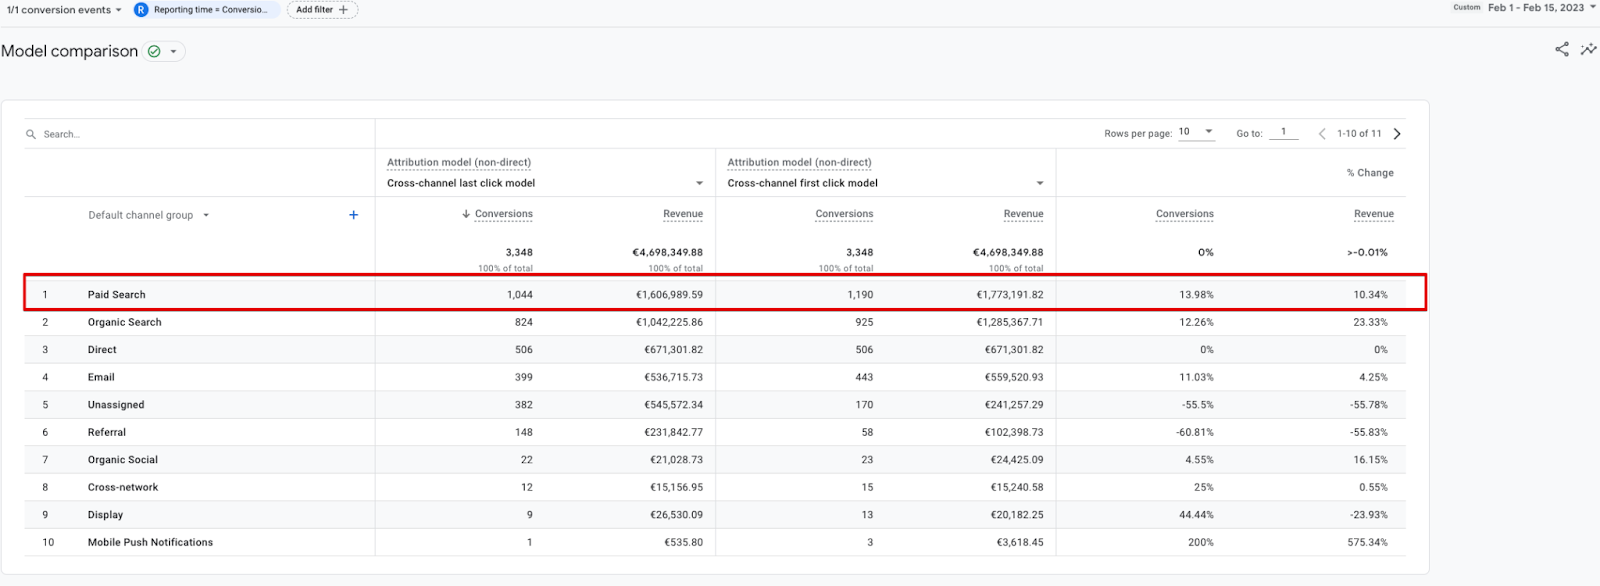Click the green checkmark status icon
This screenshot has width=1600, height=586.
click(154, 52)
